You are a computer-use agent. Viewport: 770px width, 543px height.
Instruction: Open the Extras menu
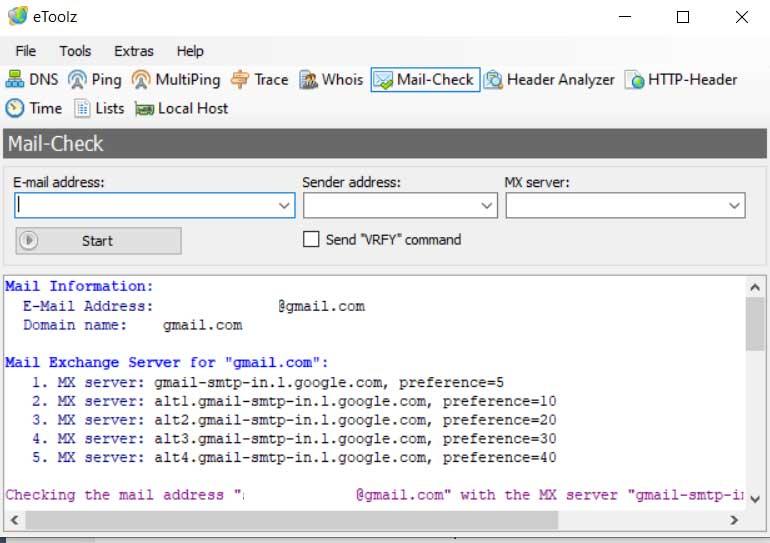[x=134, y=51]
